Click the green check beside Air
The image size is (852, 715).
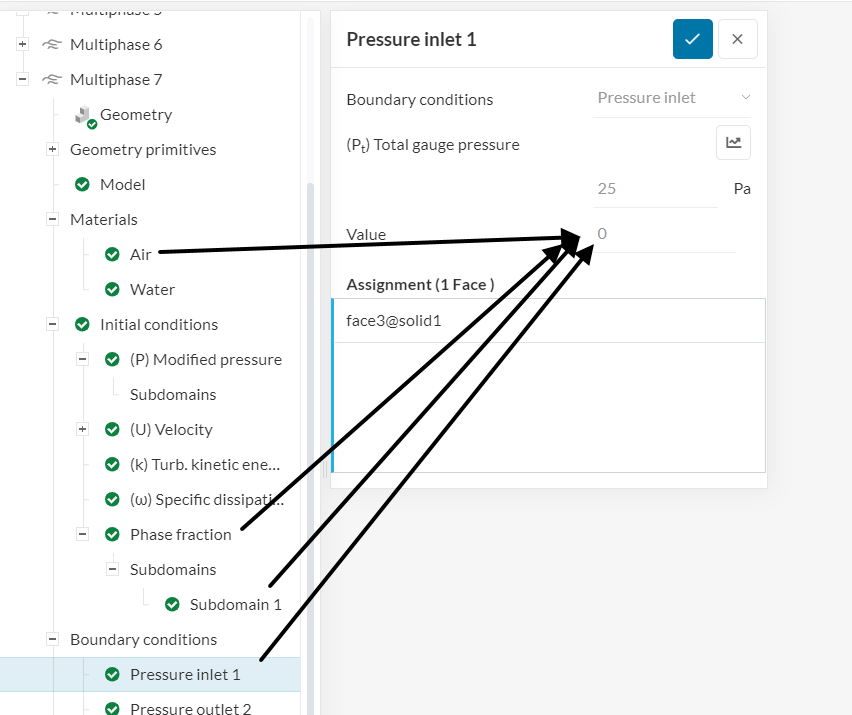point(112,254)
